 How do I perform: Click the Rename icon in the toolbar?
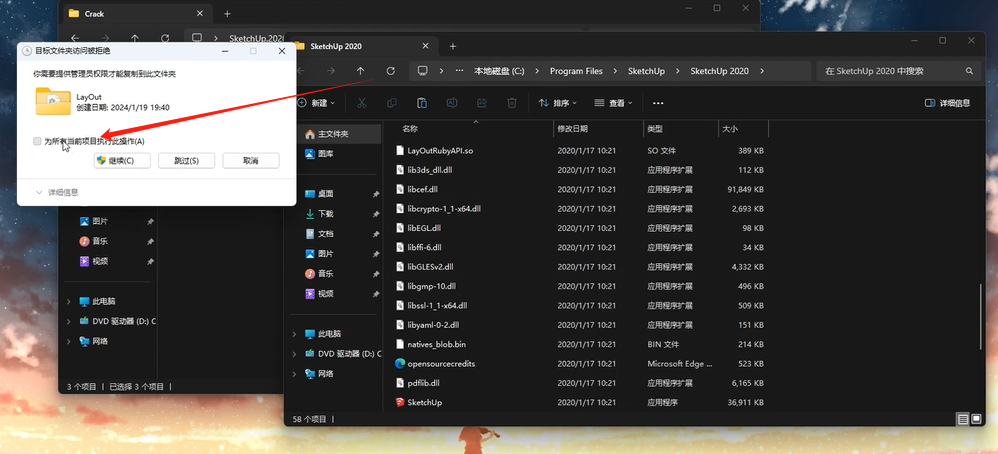[452, 103]
